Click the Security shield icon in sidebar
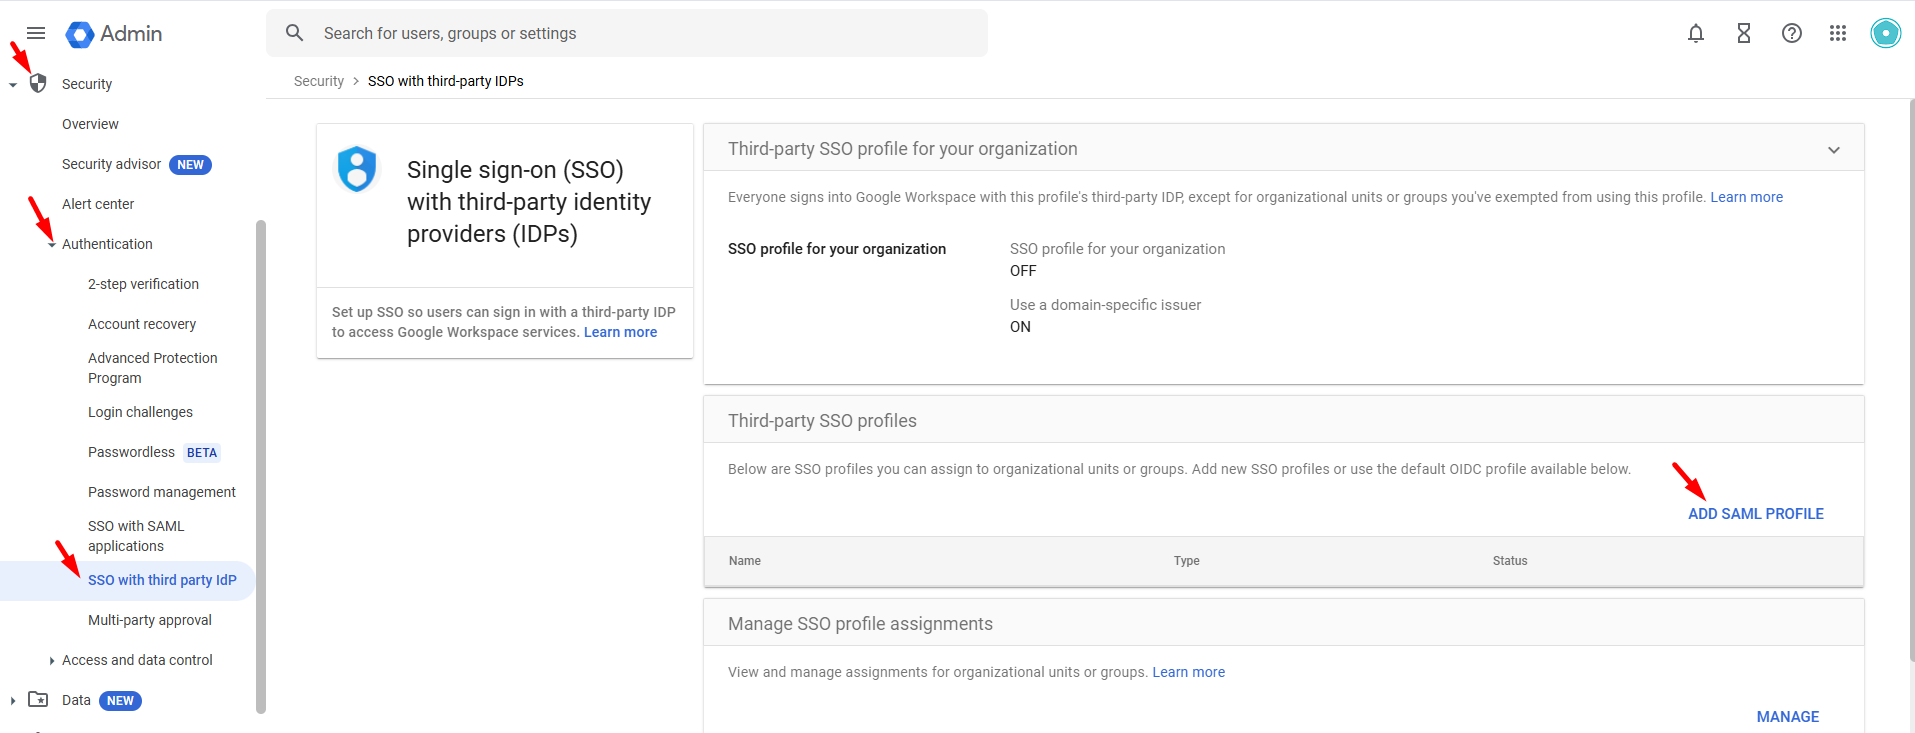The image size is (1915, 733). pyautogui.click(x=38, y=83)
